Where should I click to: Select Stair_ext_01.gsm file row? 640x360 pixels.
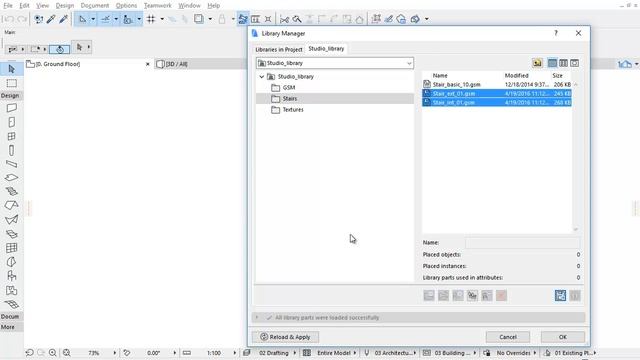pos(497,93)
